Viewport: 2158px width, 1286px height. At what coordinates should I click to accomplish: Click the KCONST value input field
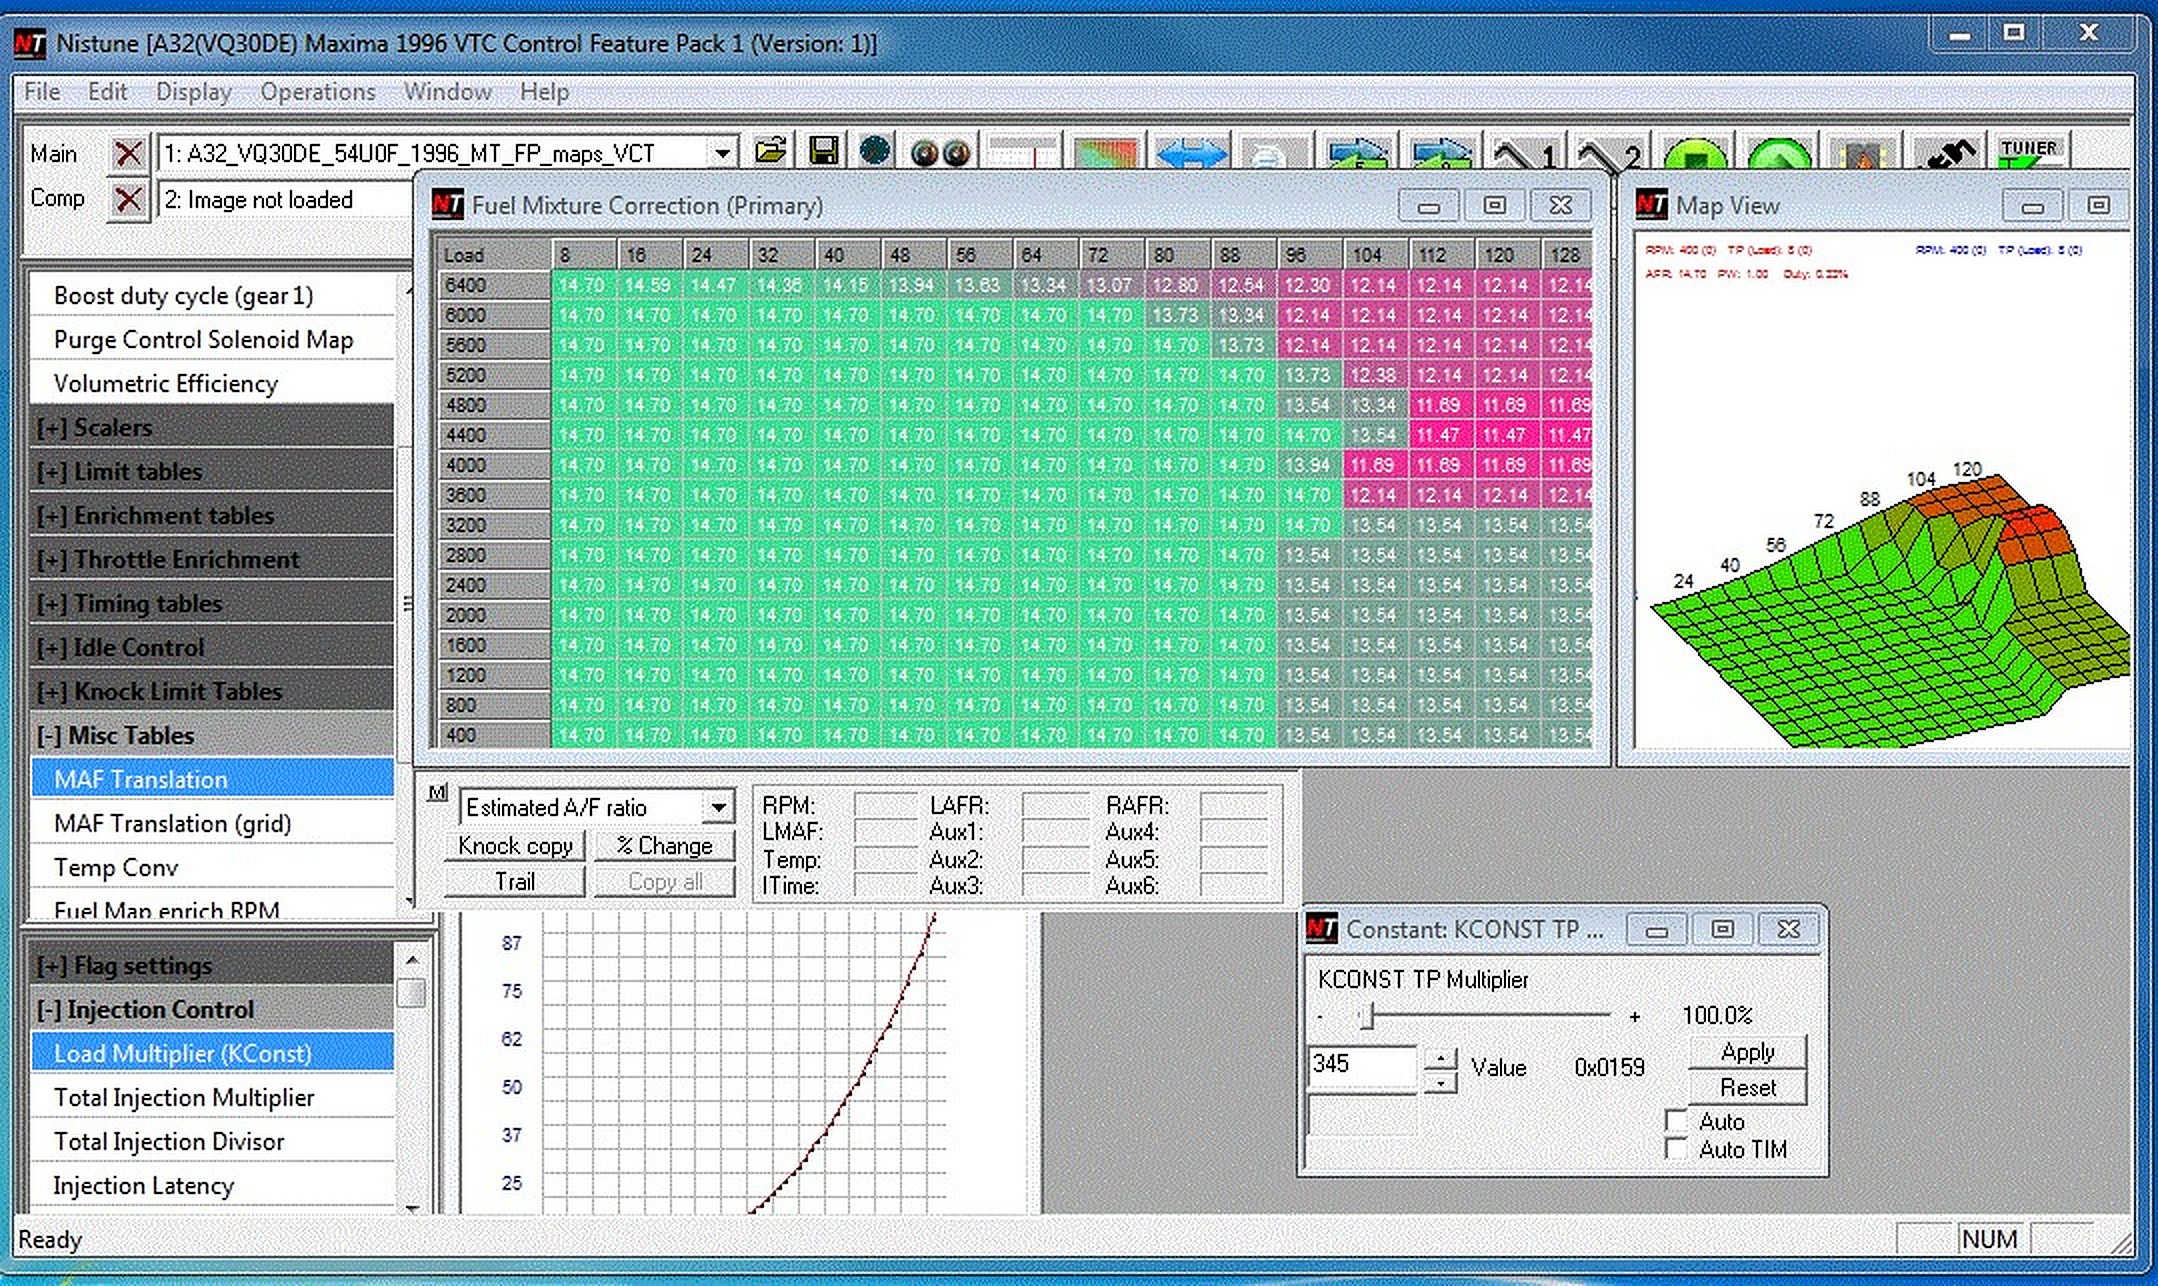[x=1361, y=1064]
